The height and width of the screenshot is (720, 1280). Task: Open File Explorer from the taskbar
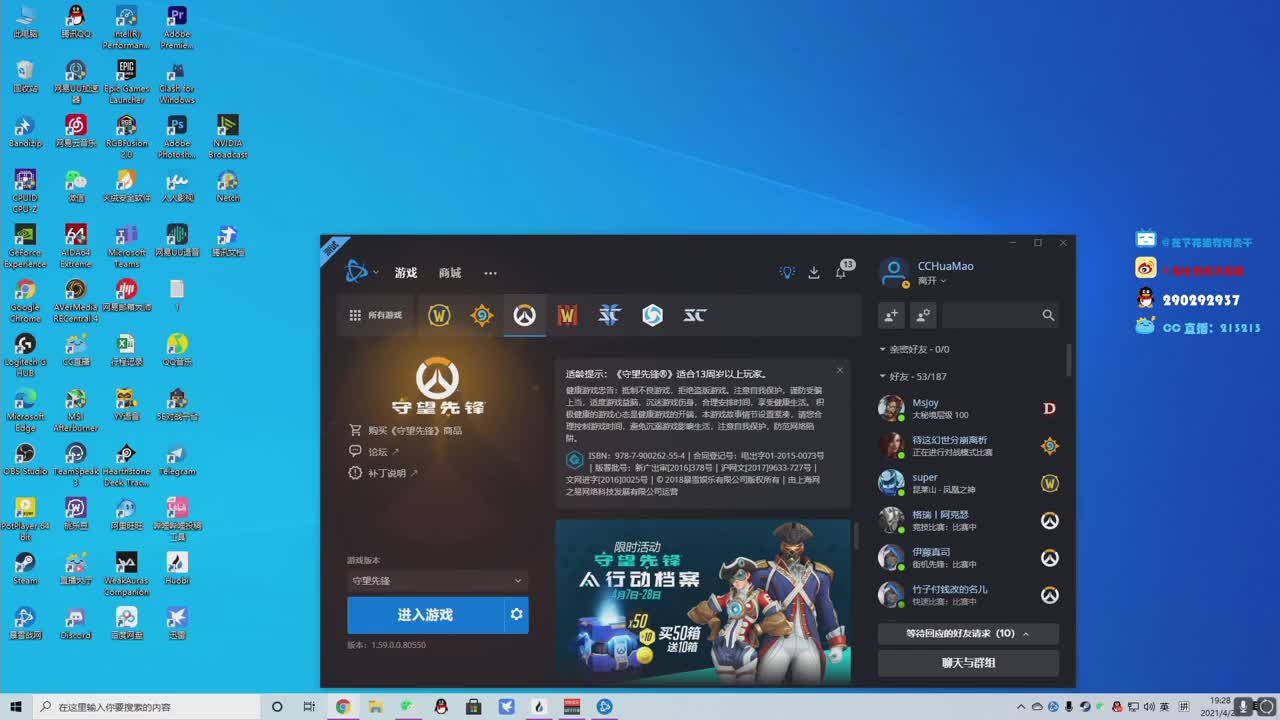376,707
